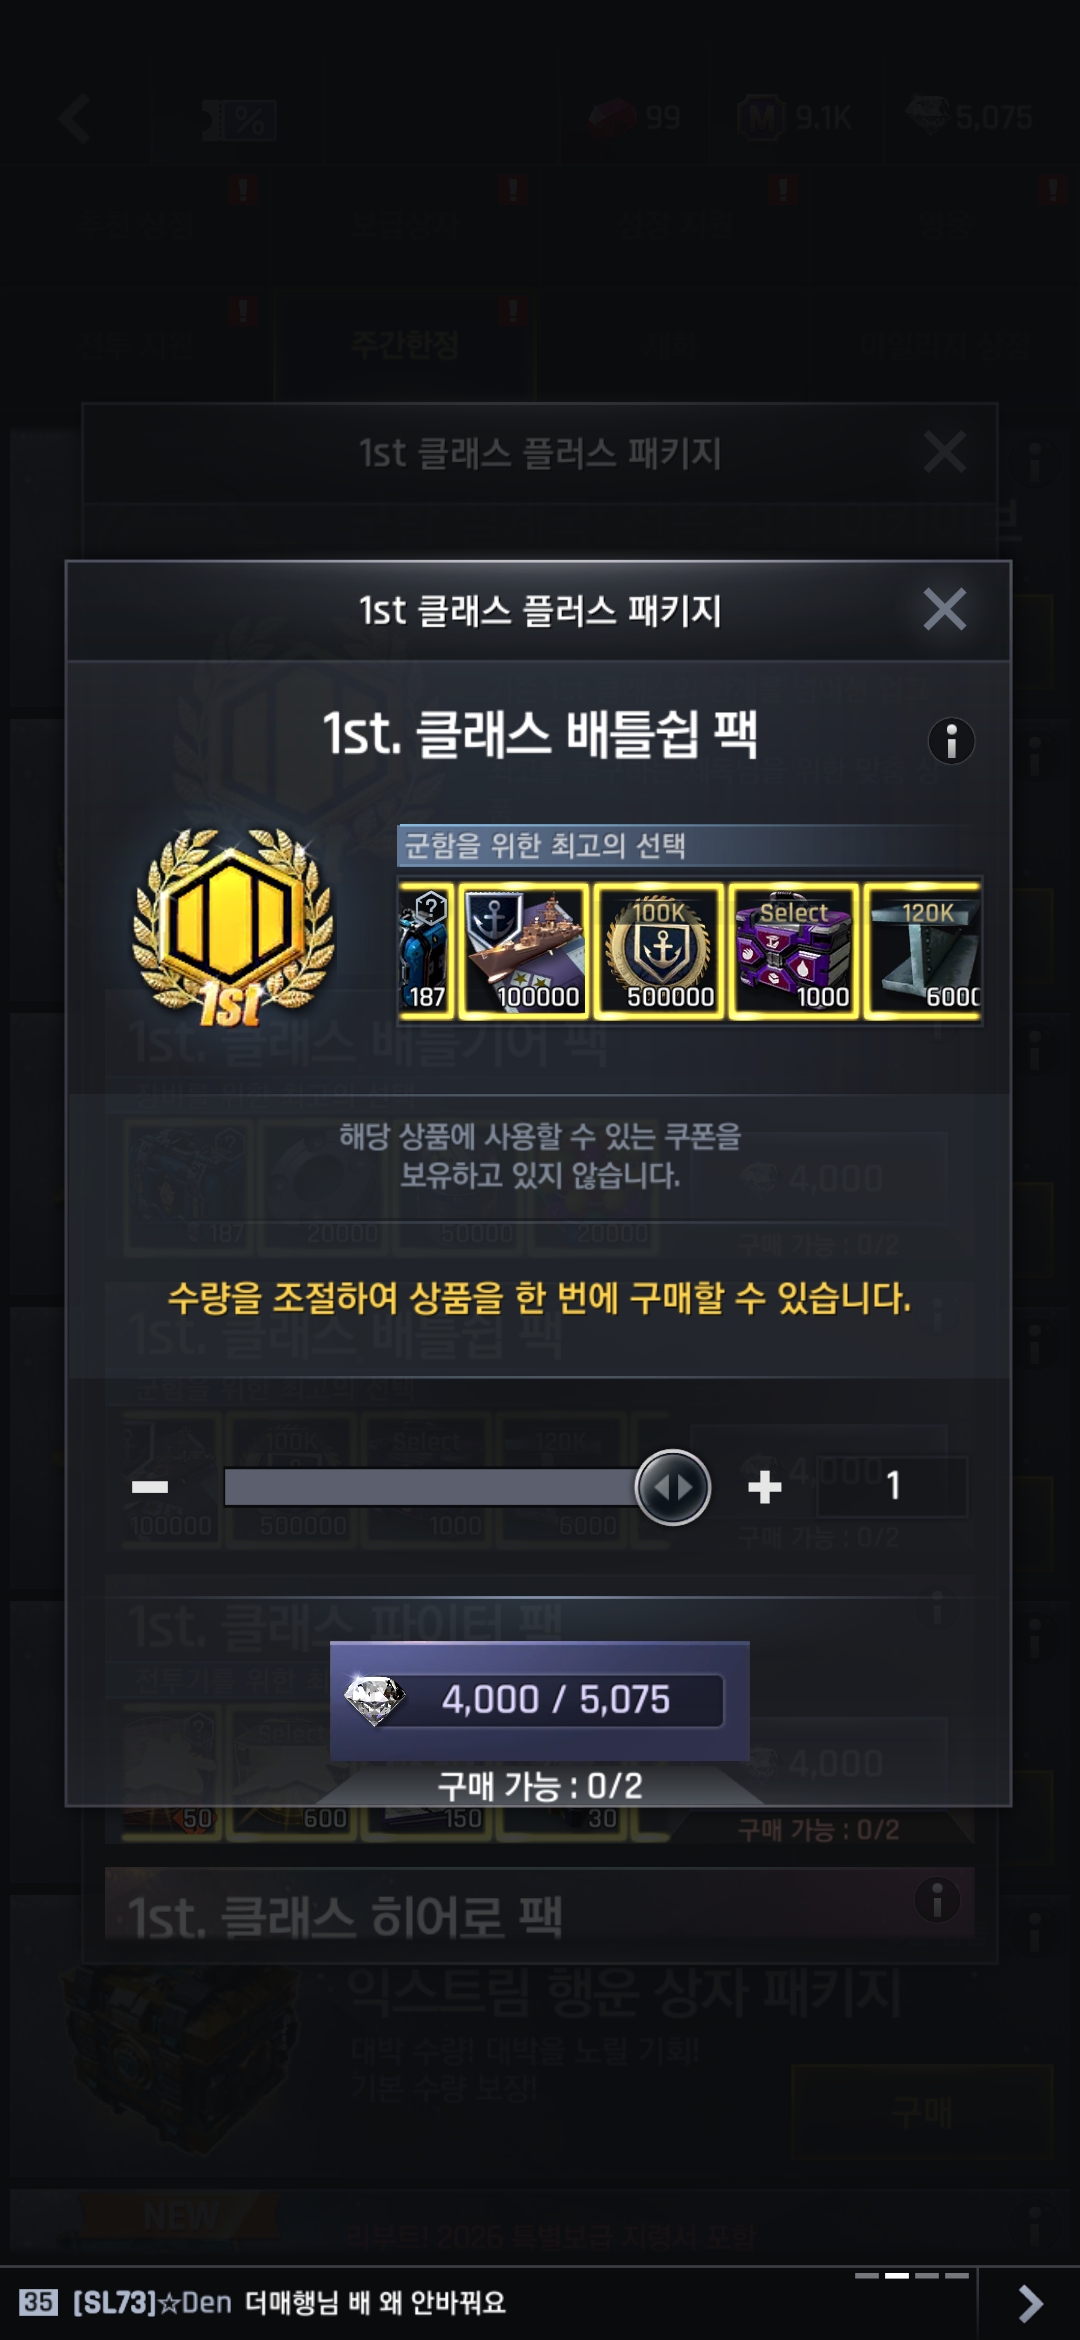Click the quantity number field showing 1
1080x2340 pixels.
pos(893,1486)
